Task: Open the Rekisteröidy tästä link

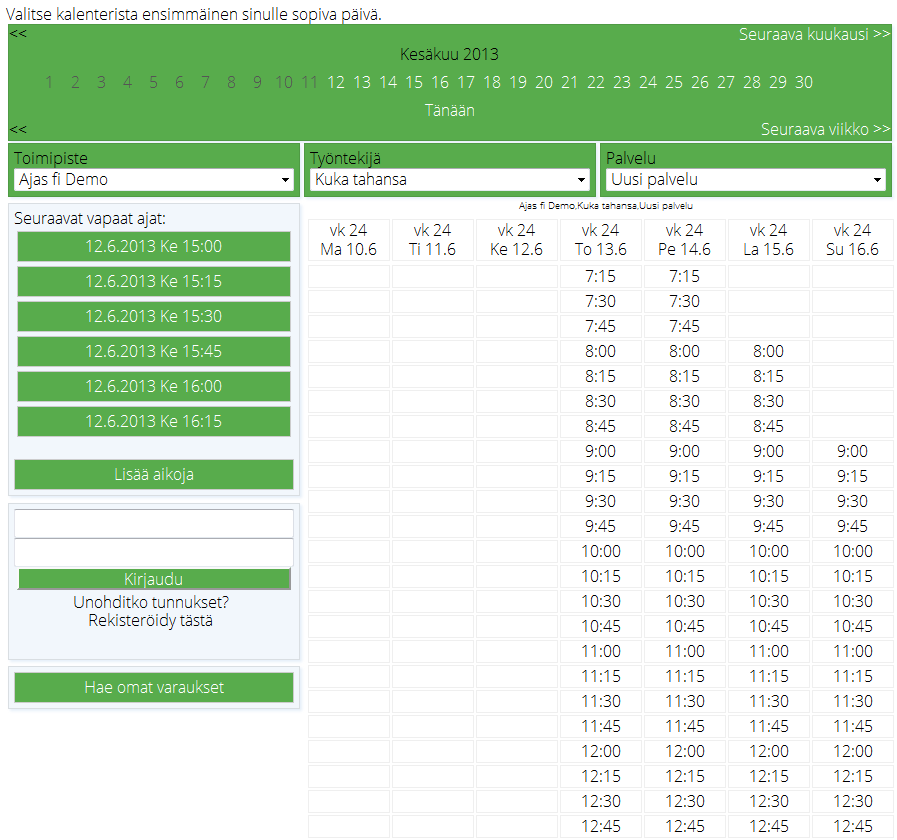Action: pyautogui.click(x=150, y=620)
